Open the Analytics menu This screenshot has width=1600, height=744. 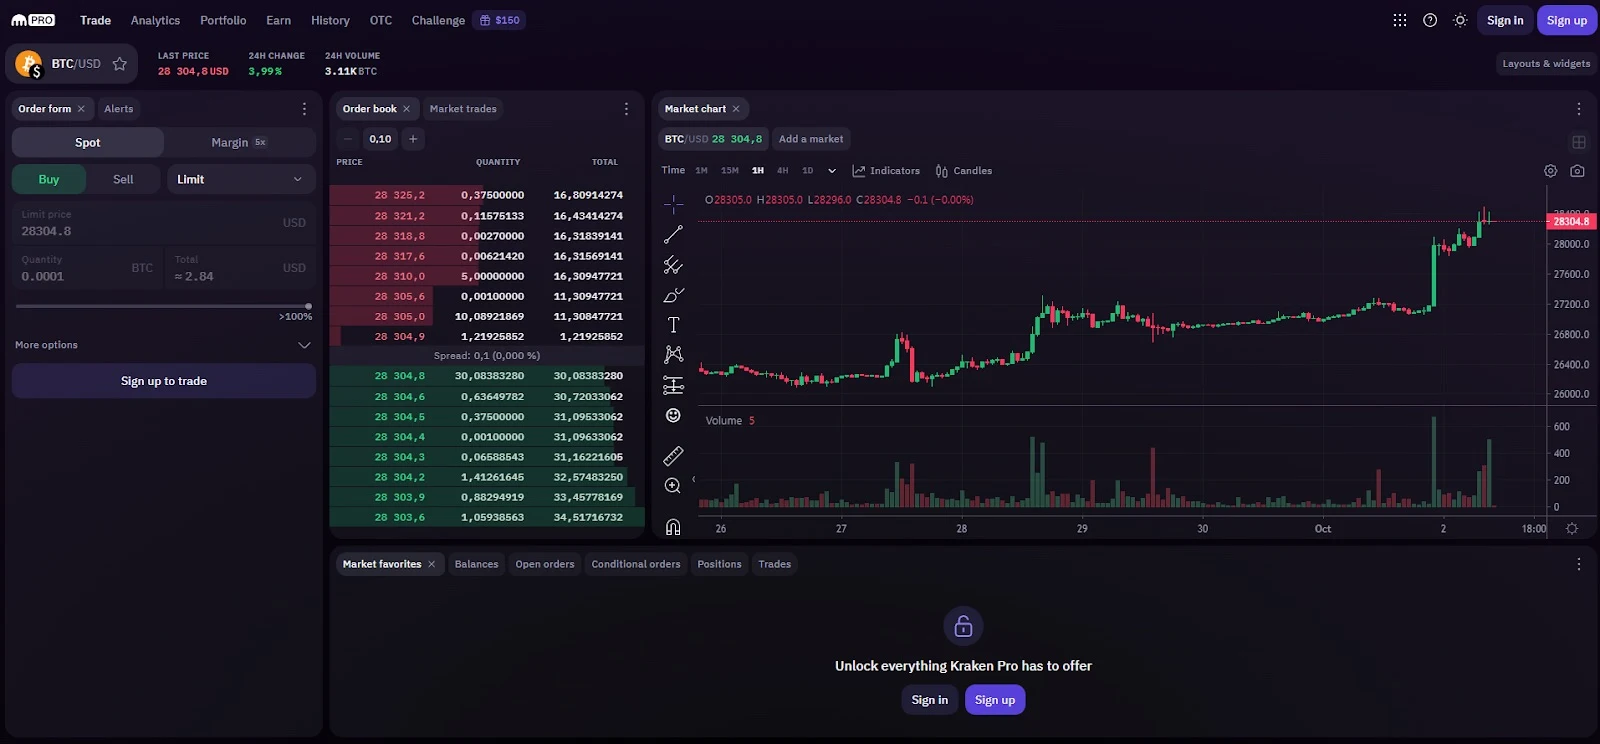point(155,20)
